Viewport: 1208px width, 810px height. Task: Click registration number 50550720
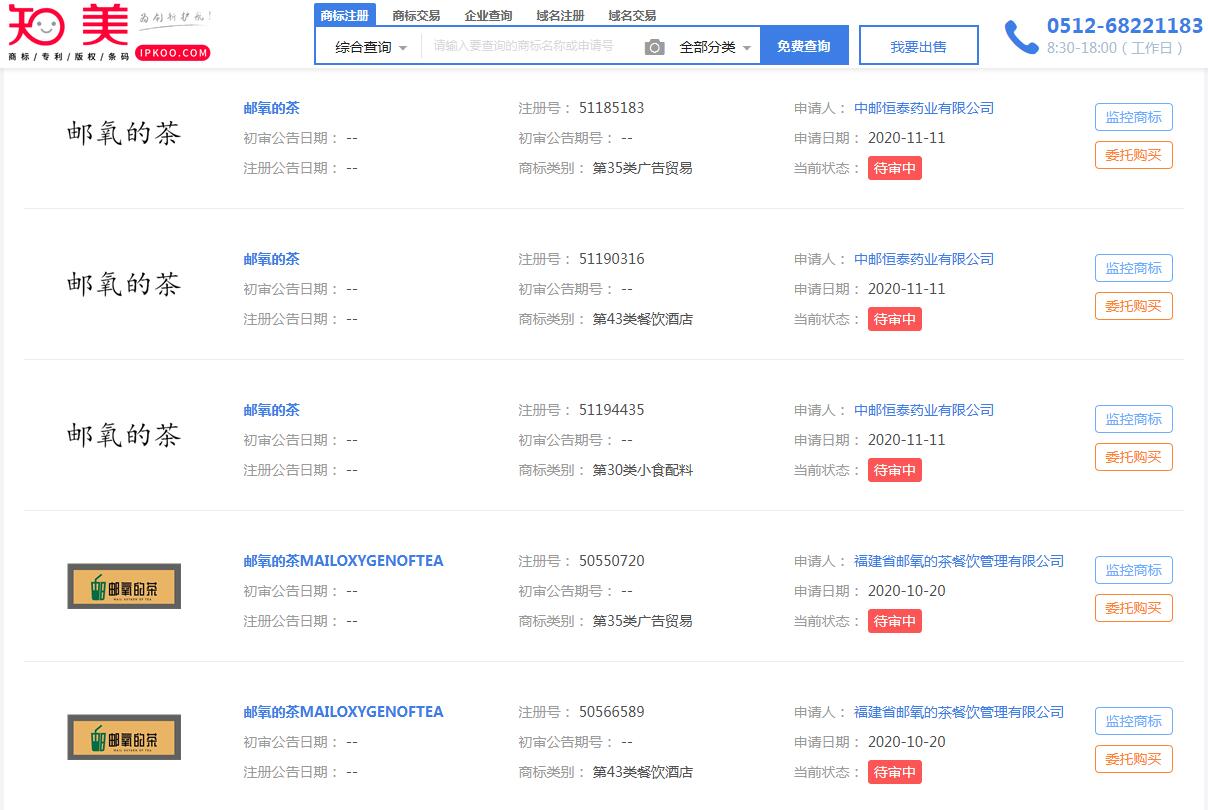pyautogui.click(x=612, y=561)
